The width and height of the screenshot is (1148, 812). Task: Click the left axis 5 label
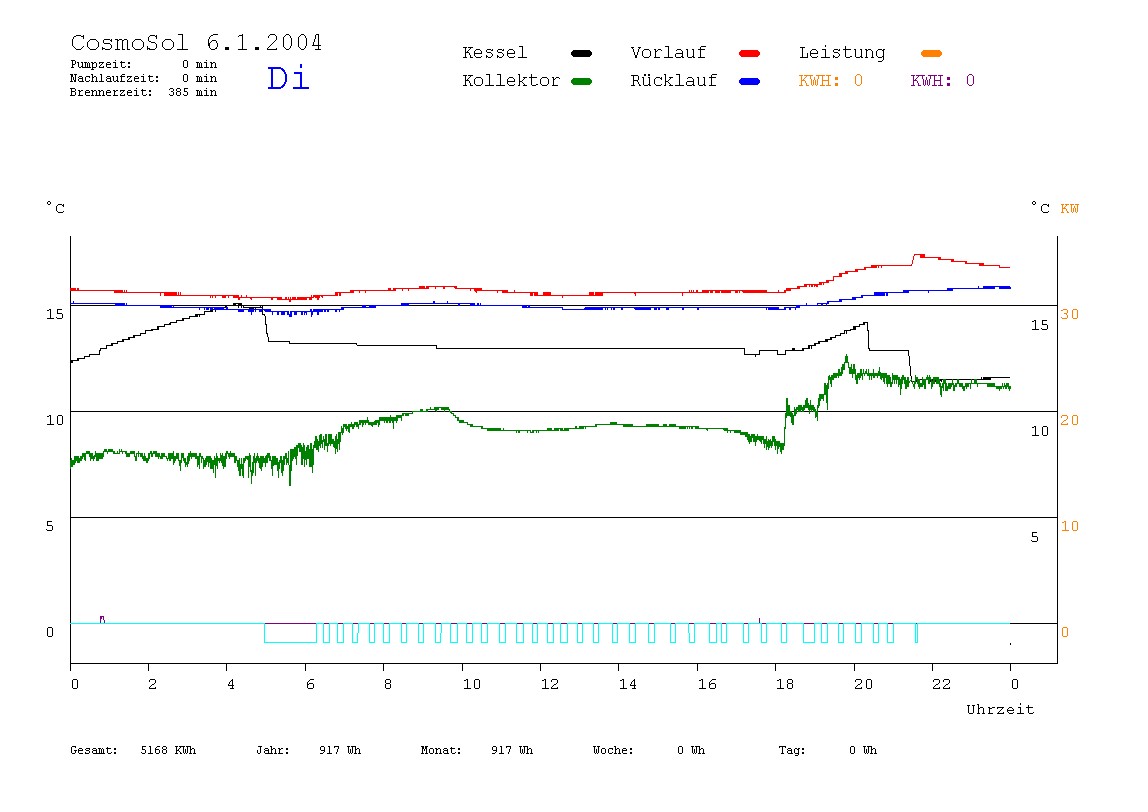click(50, 526)
